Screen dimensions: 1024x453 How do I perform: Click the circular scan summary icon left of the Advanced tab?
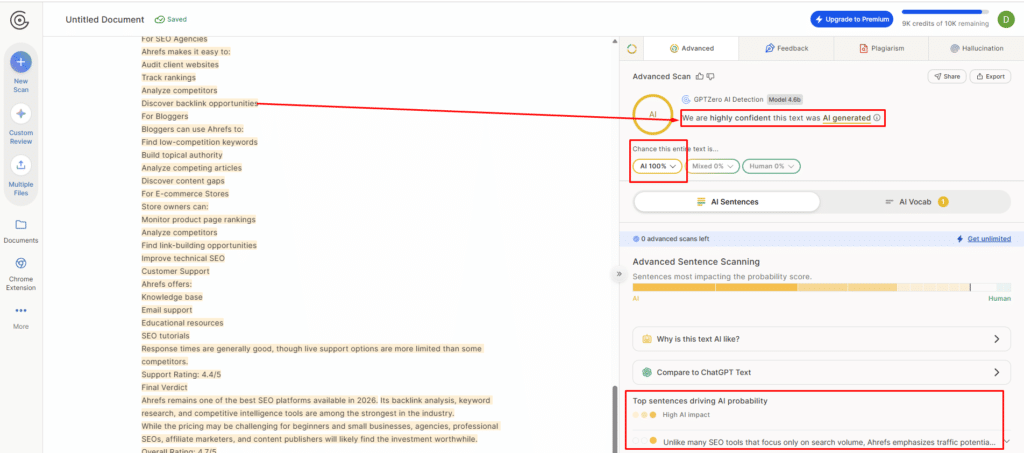(x=632, y=48)
